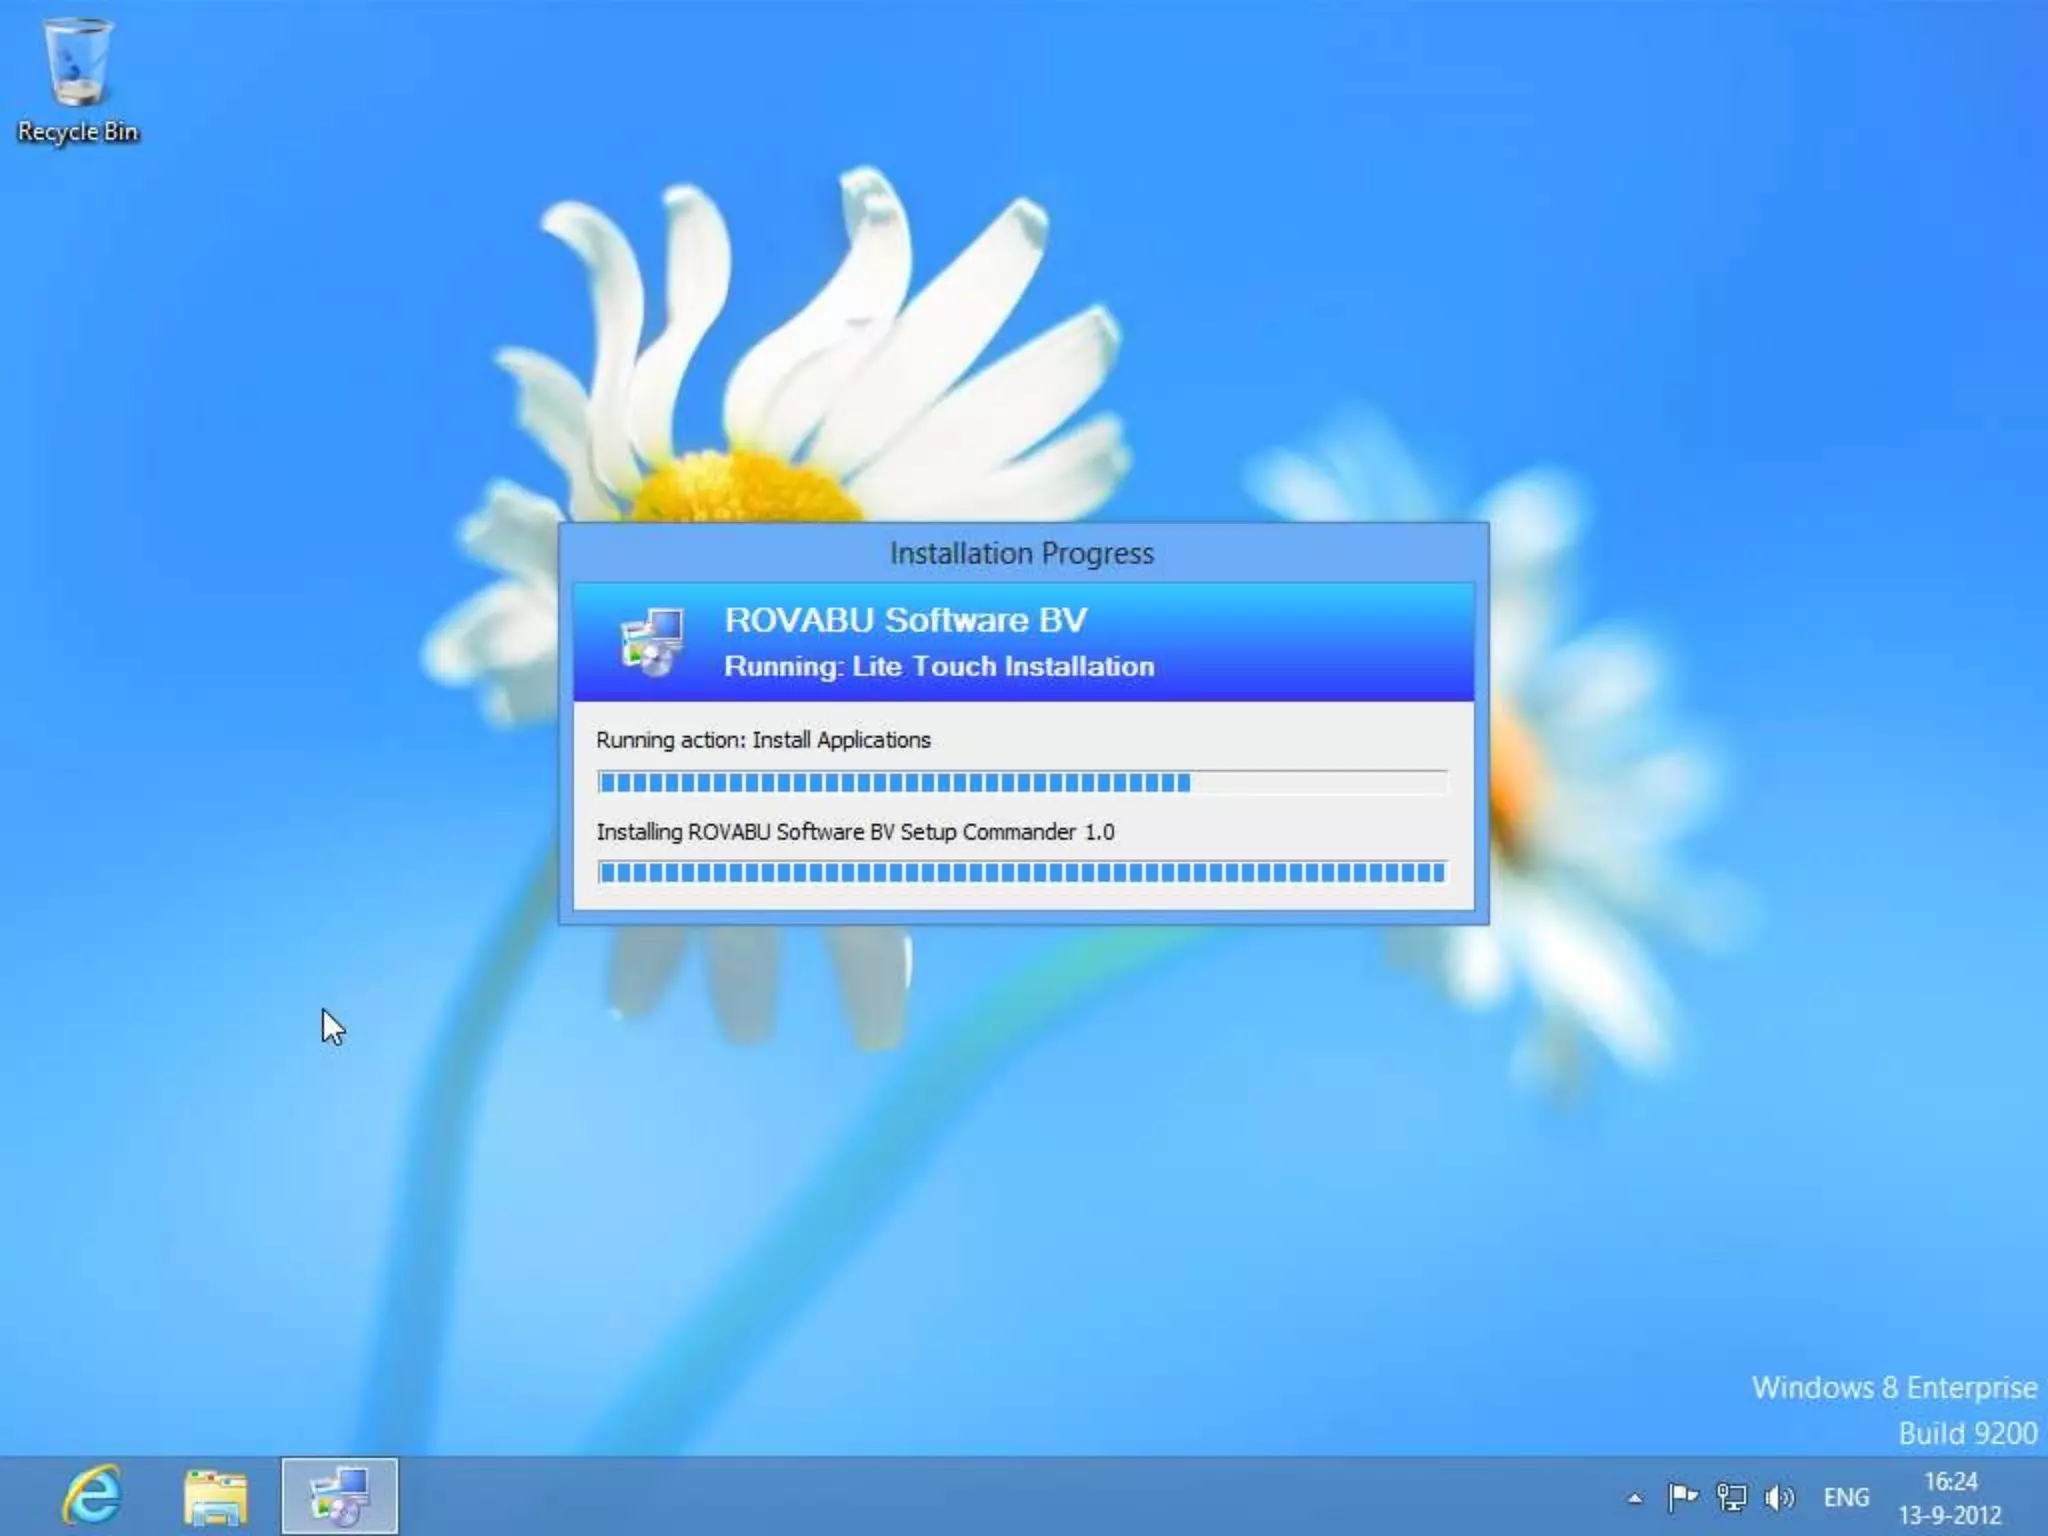The image size is (2048, 1536).
Task: Click the Install Applications progress bar
Action: (1022, 782)
